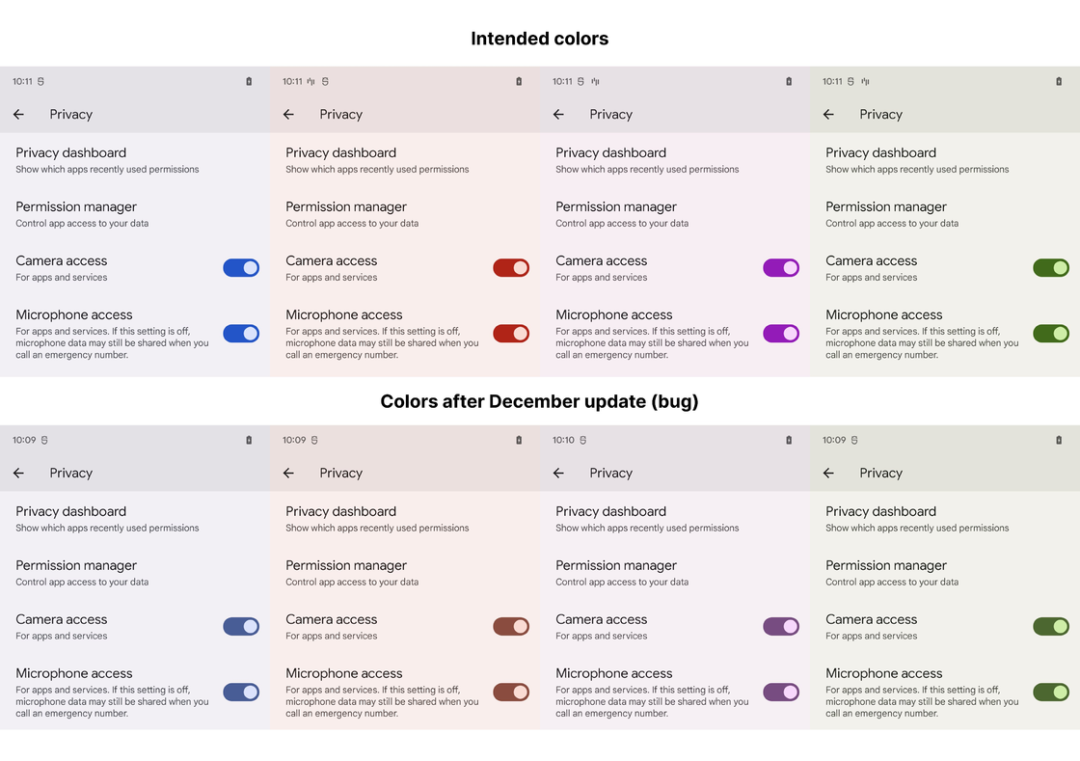Viewport: 1080px width, 761px height.
Task: Tap back arrow in bottom green-themed Privacy screen
Action: coord(829,473)
